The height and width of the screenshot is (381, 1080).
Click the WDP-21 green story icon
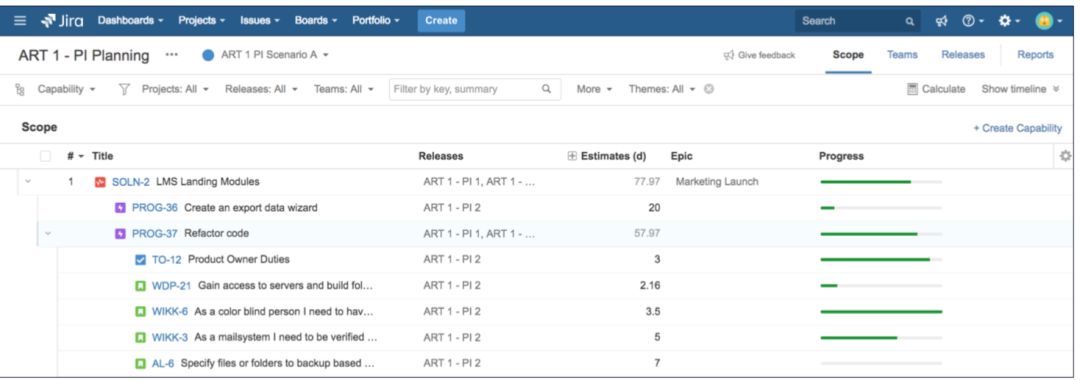pyautogui.click(x=141, y=286)
